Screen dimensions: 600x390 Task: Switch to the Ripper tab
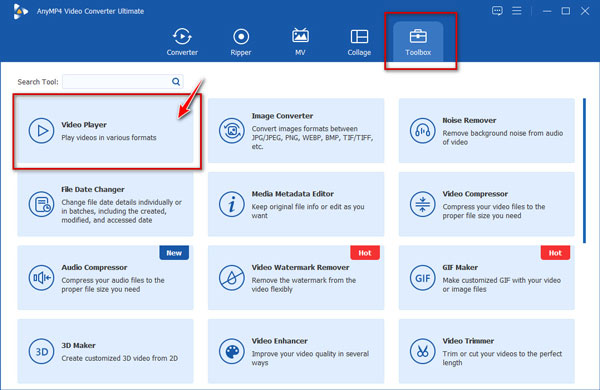click(241, 42)
